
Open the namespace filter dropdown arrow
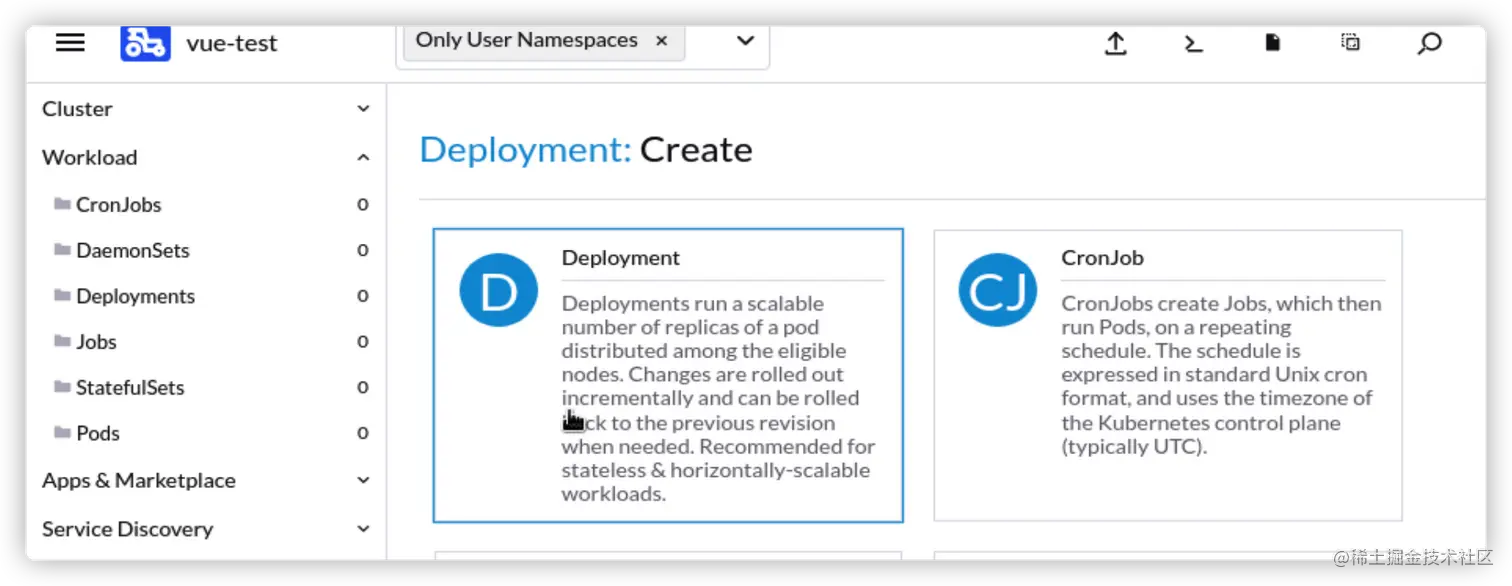click(x=745, y=41)
